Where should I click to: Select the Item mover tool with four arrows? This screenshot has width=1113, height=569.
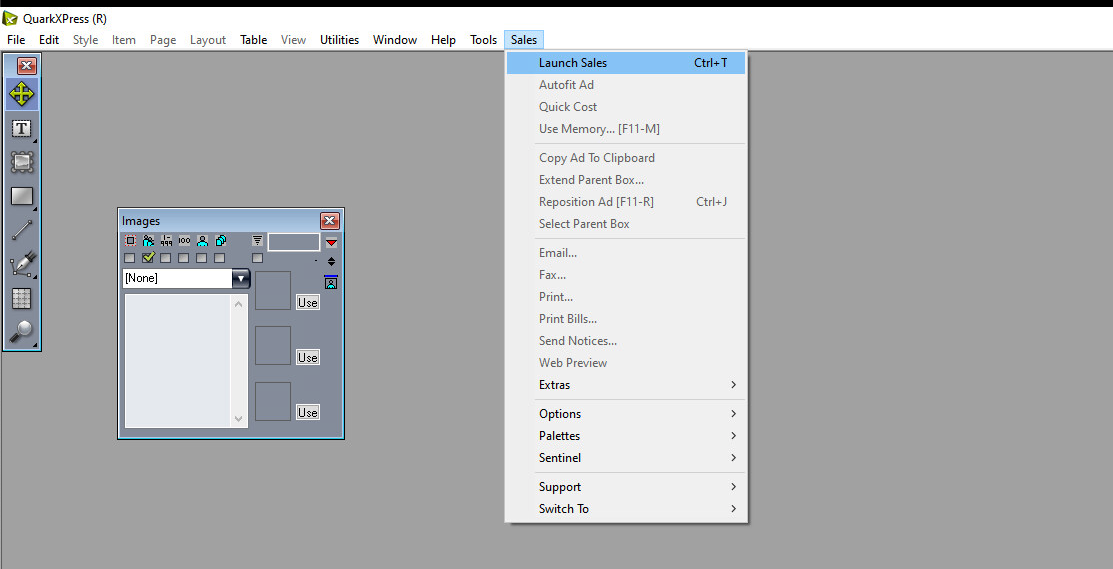[22, 94]
